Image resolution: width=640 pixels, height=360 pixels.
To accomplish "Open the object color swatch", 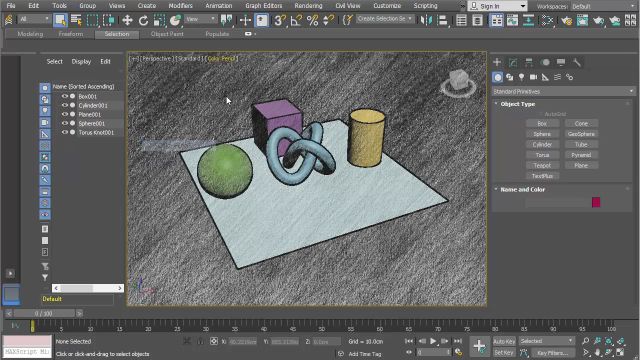I will tap(596, 202).
